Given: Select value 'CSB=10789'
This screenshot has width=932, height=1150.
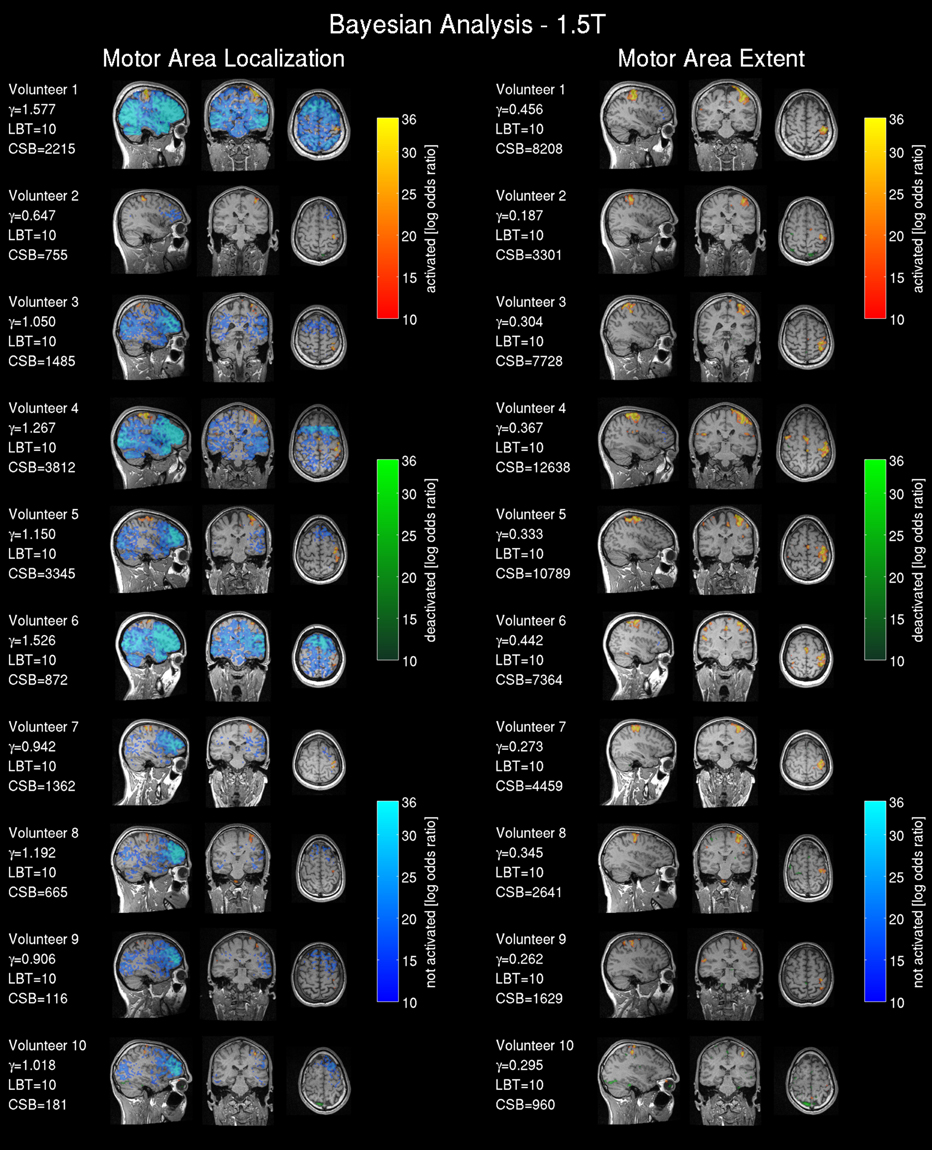Looking at the screenshot, I should pyautogui.click(x=532, y=574).
